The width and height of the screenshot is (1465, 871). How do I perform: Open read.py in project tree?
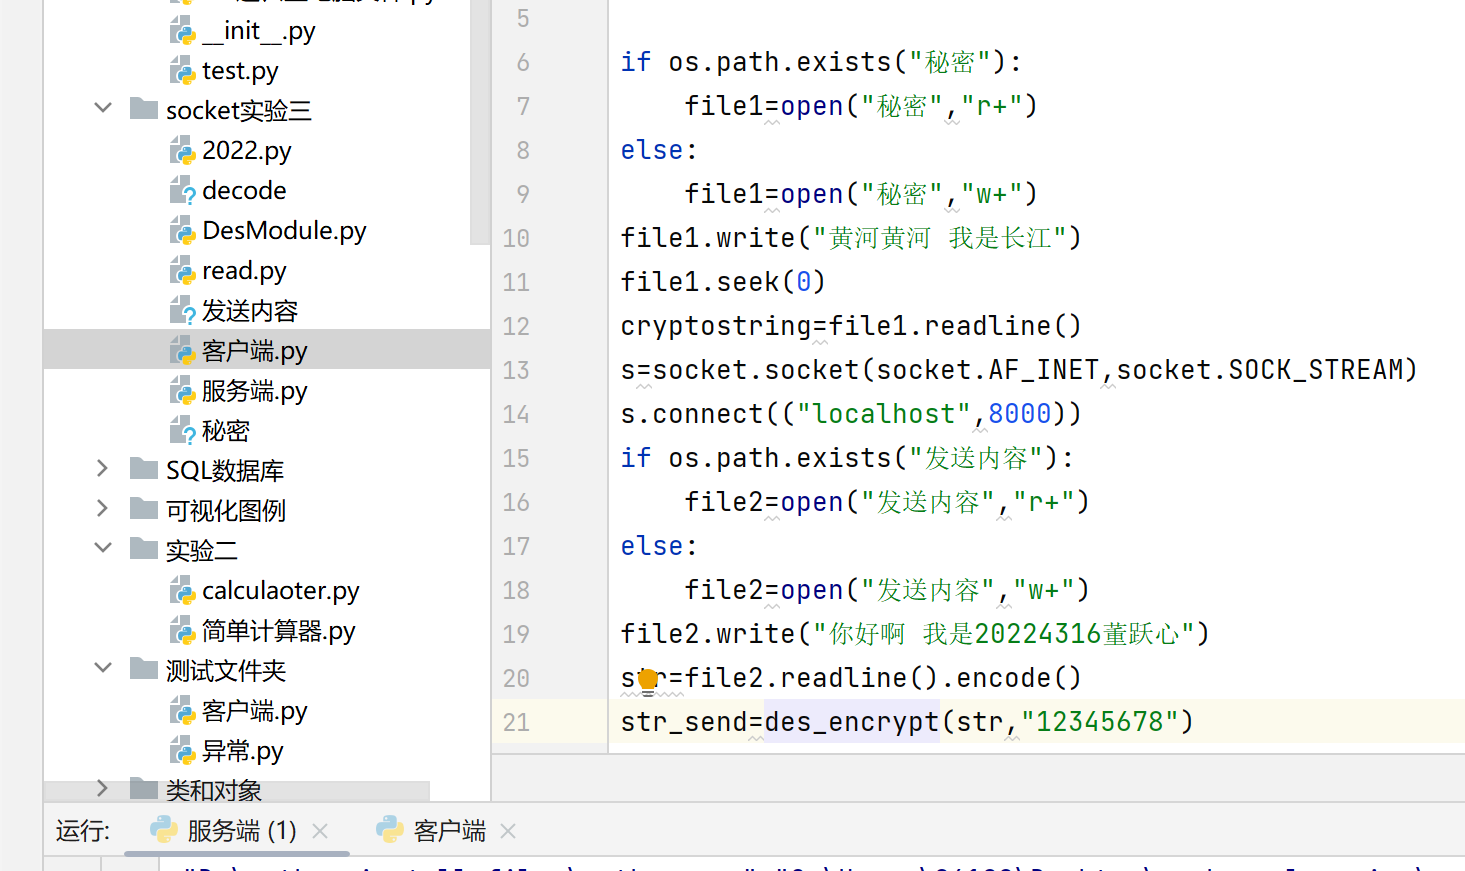[244, 271]
